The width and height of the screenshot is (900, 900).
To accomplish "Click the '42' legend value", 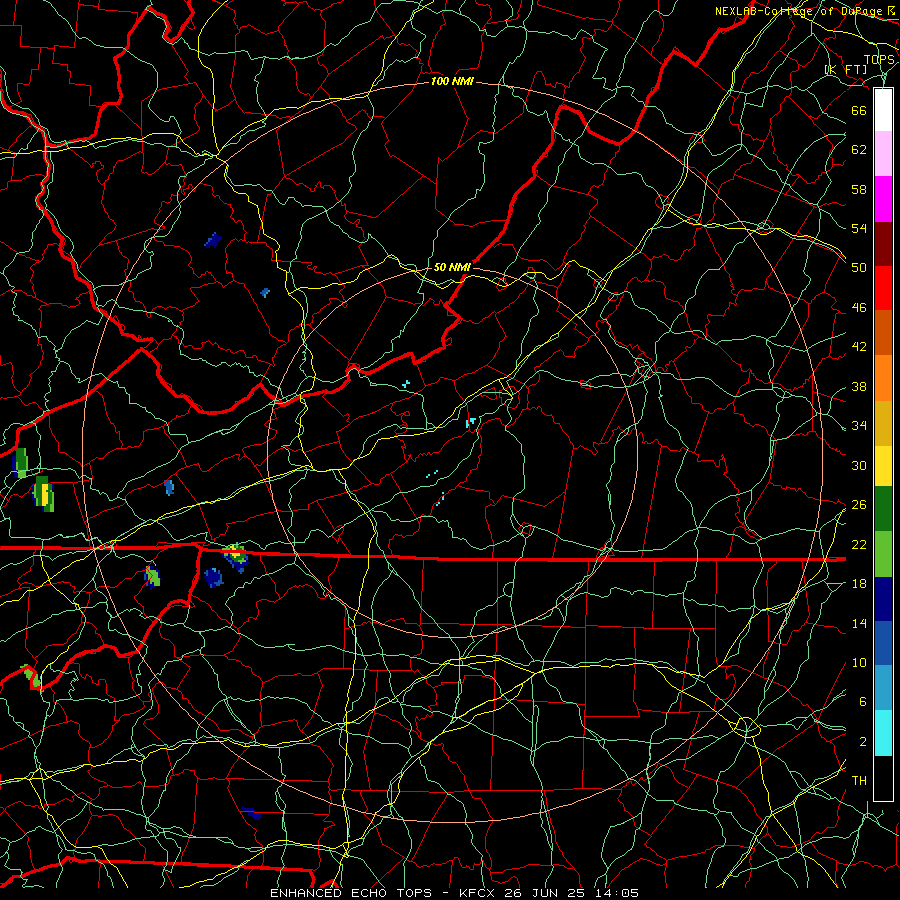I will click(859, 347).
